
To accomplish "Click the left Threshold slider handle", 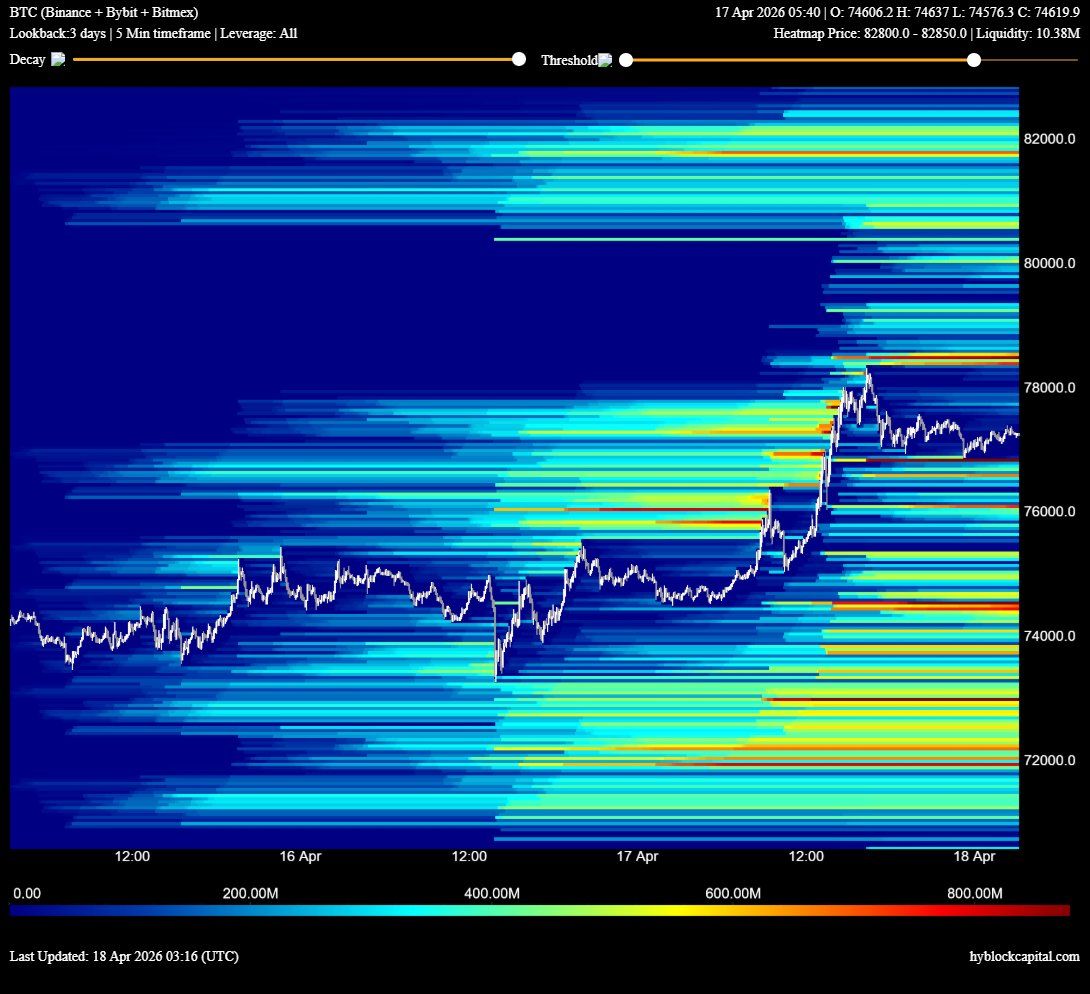I will 626,60.
